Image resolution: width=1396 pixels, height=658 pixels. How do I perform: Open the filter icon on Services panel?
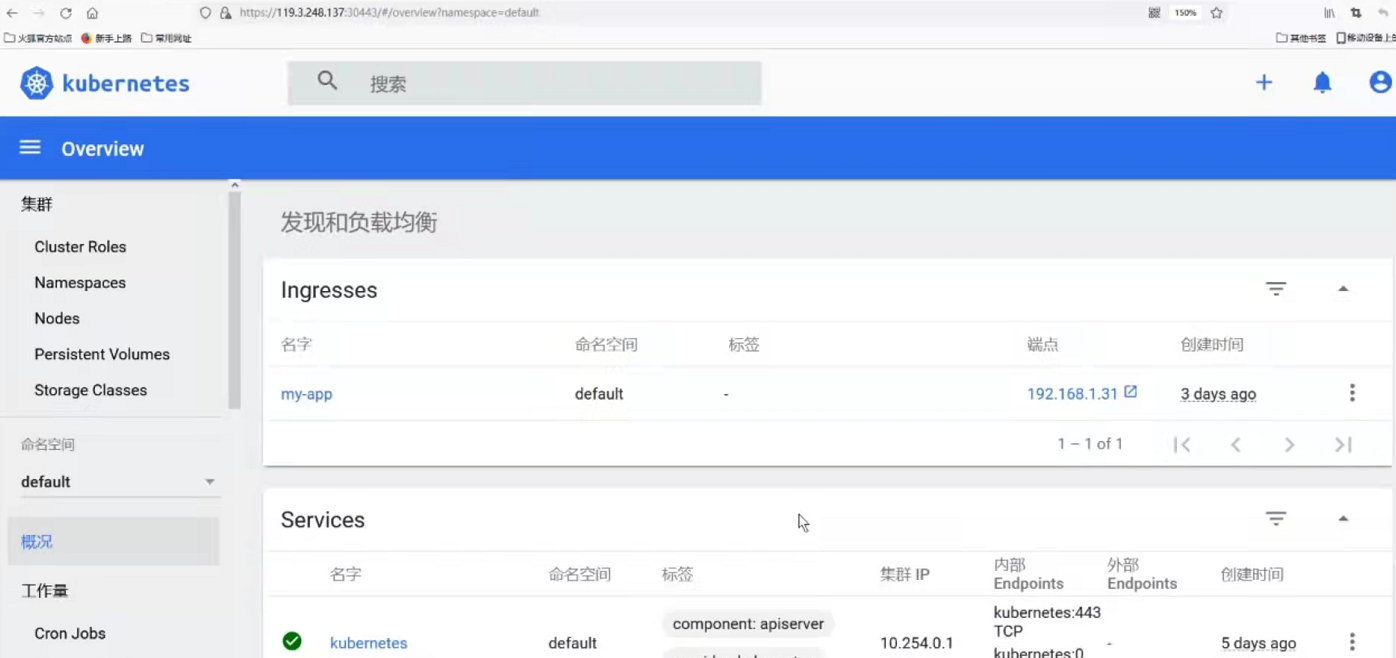[1276, 518]
